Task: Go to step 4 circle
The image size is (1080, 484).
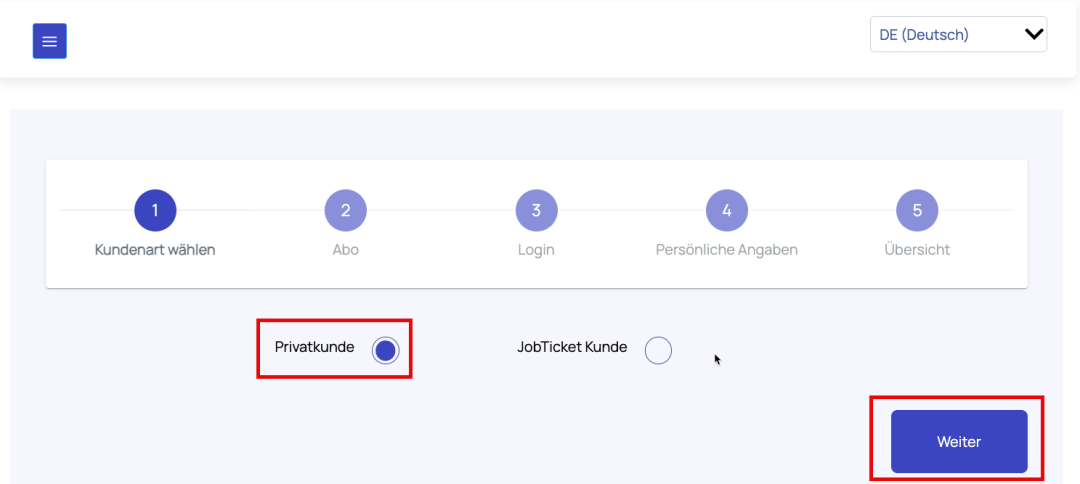Action: (x=727, y=210)
